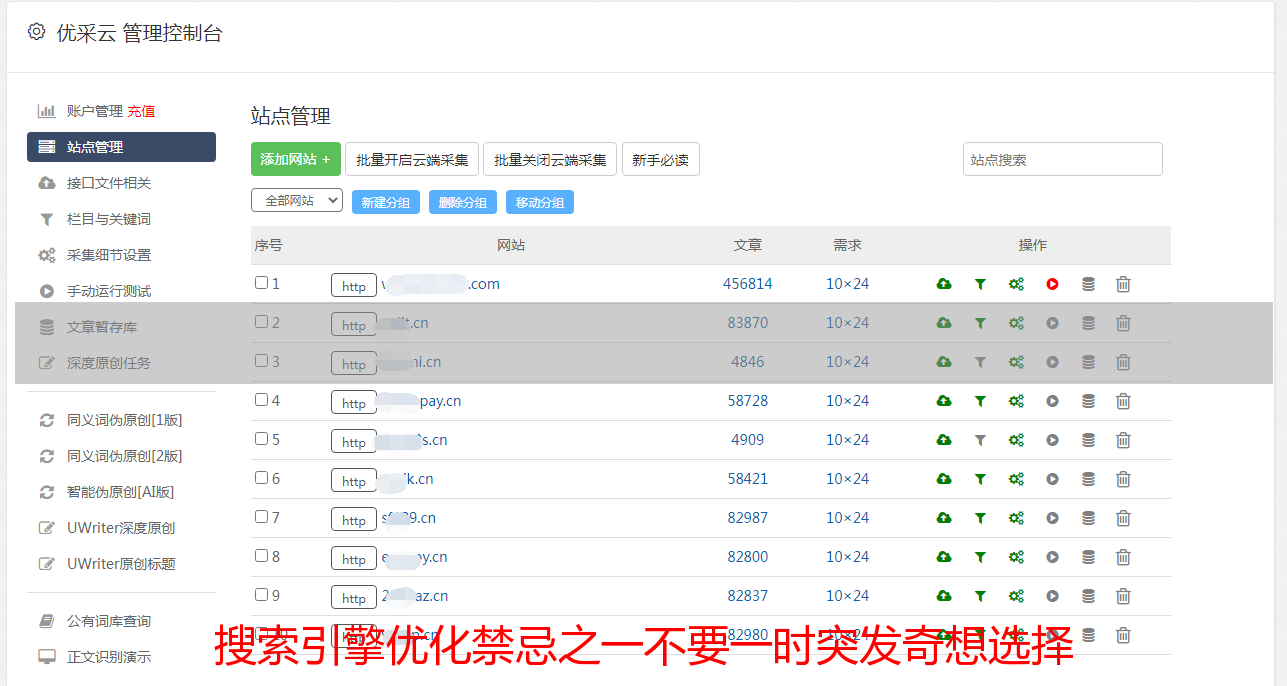Click the green filter icon in row 8

pos(980,557)
